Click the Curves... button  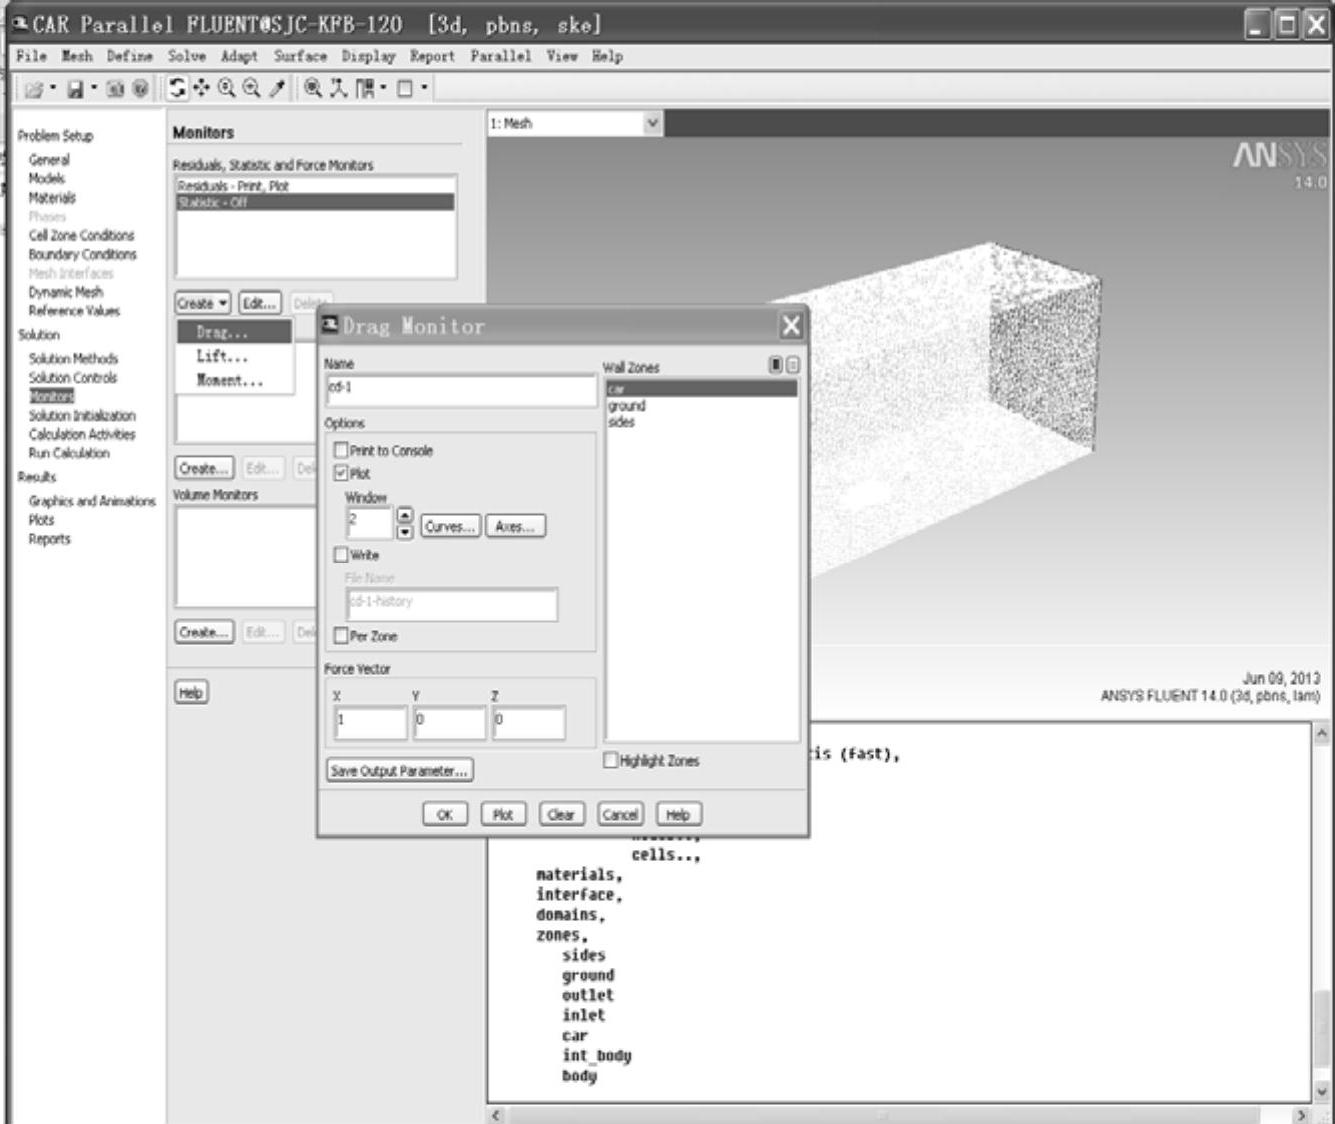click(x=451, y=526)
